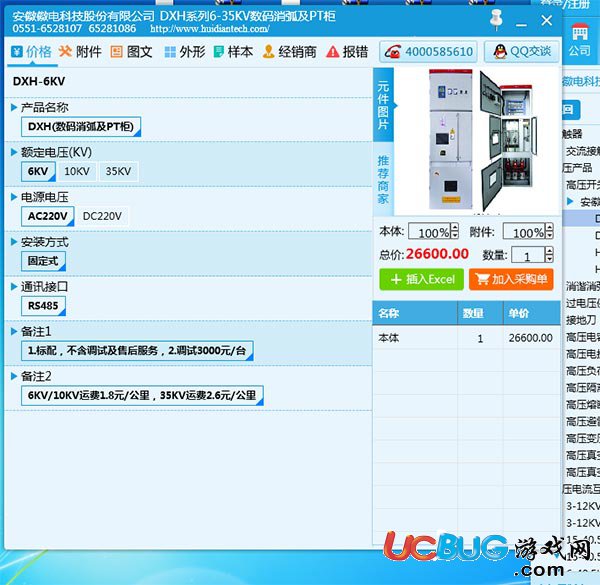Image resolution: width=600 pixels, height=585 pixels.
Task: Switch to the 外形 dimensions tab
Action: [x=185, y=52]
